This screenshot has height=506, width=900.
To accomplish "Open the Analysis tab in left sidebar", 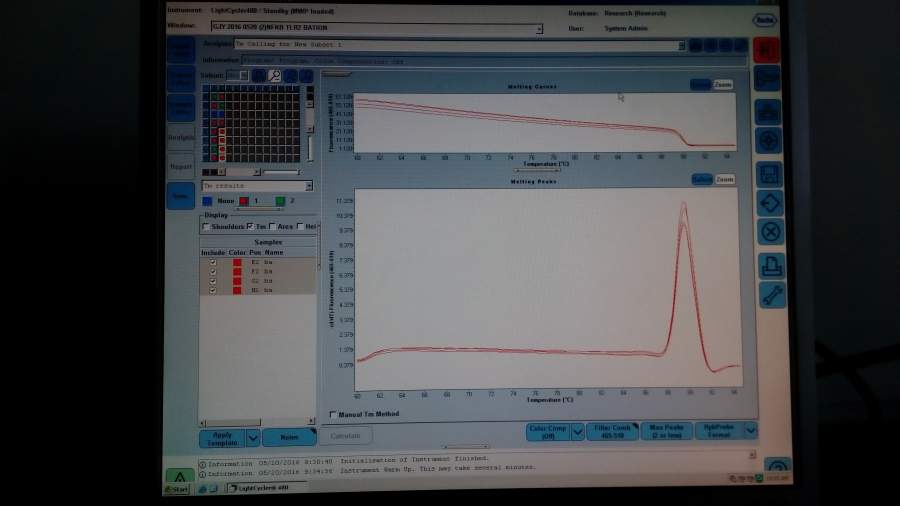I will pyautogui.click(x=181, y=138).
